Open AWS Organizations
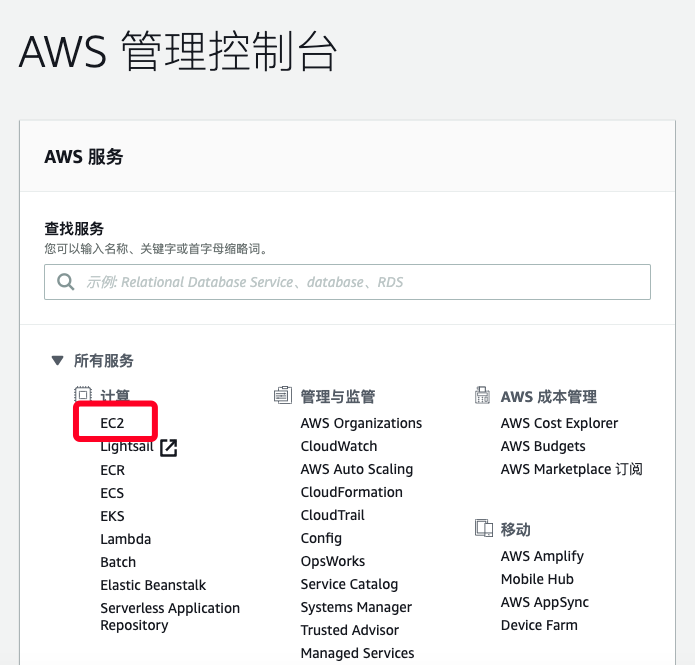This screenshot has width=695, height=665. pyautogui.click(x=361, y=423)
